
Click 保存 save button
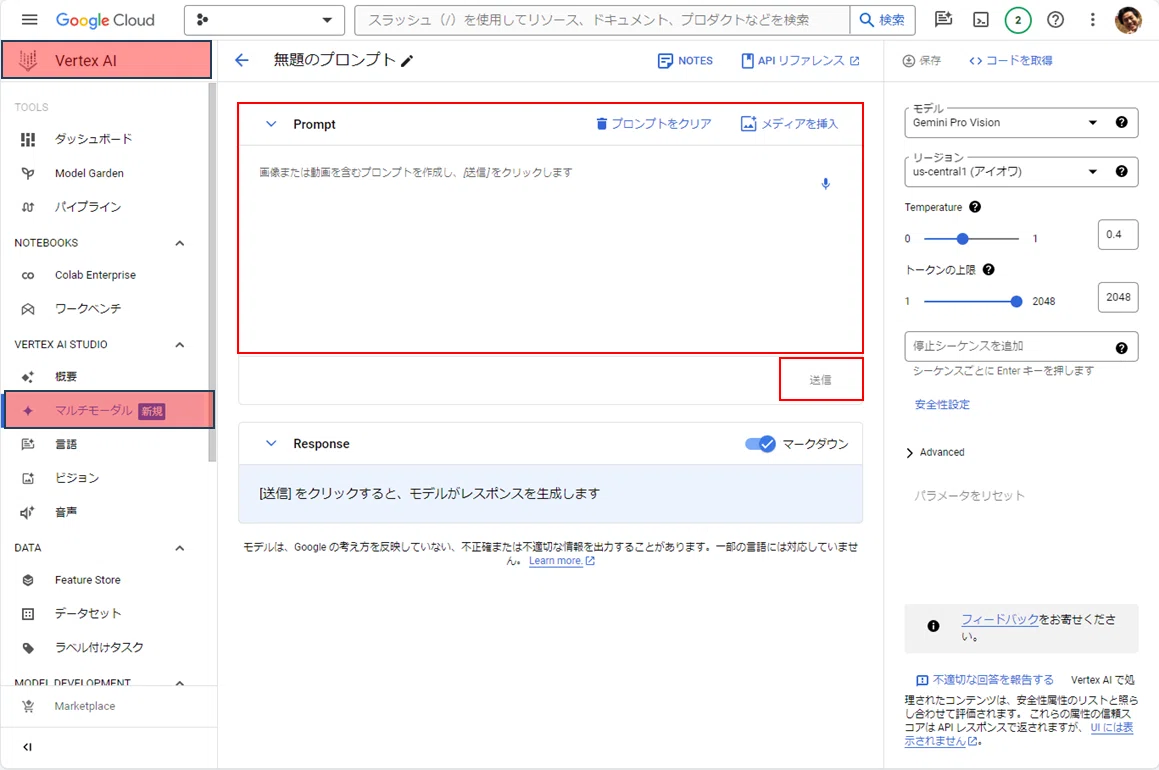point(922,61)
